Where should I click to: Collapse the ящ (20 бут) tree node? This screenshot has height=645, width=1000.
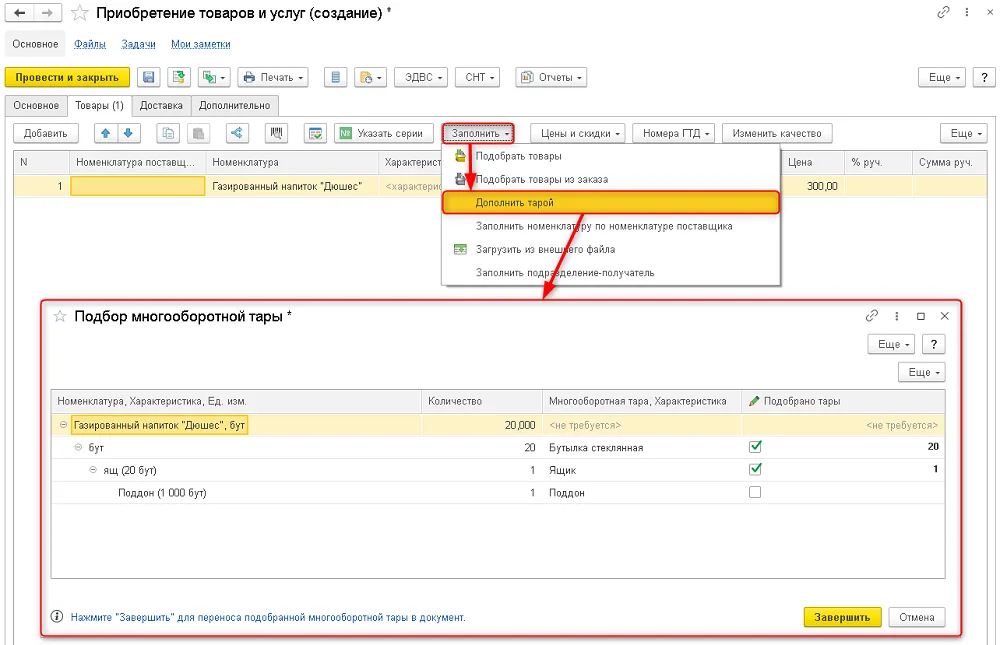coord(92,470)
